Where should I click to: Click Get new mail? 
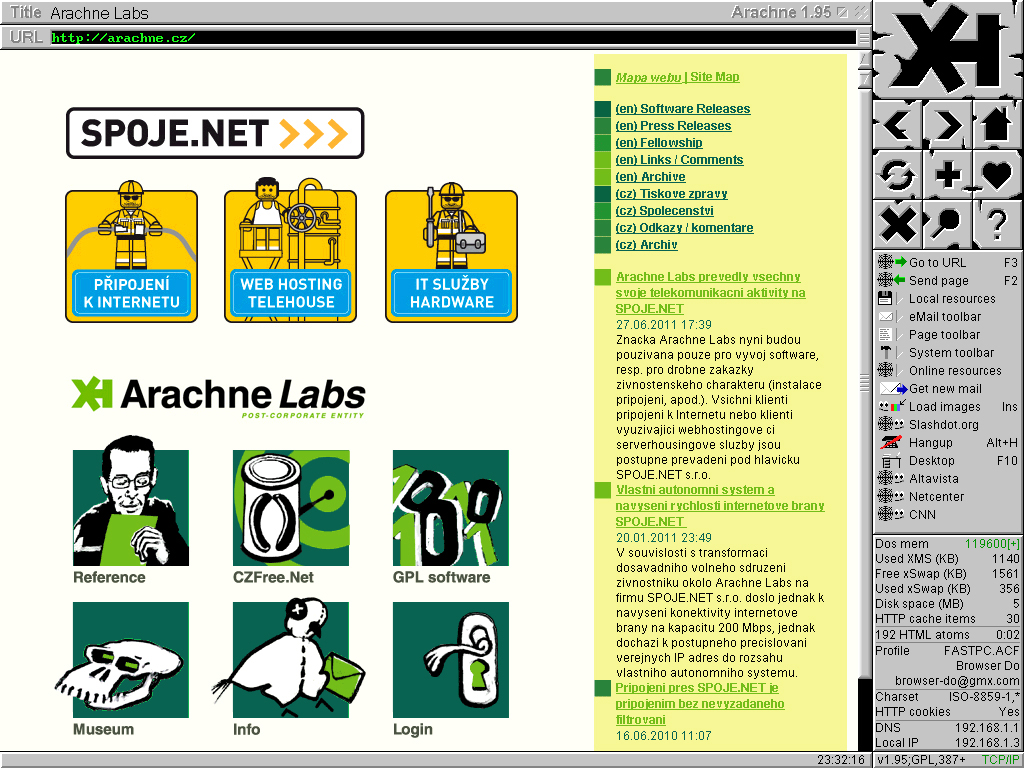(x=948, y=389)
